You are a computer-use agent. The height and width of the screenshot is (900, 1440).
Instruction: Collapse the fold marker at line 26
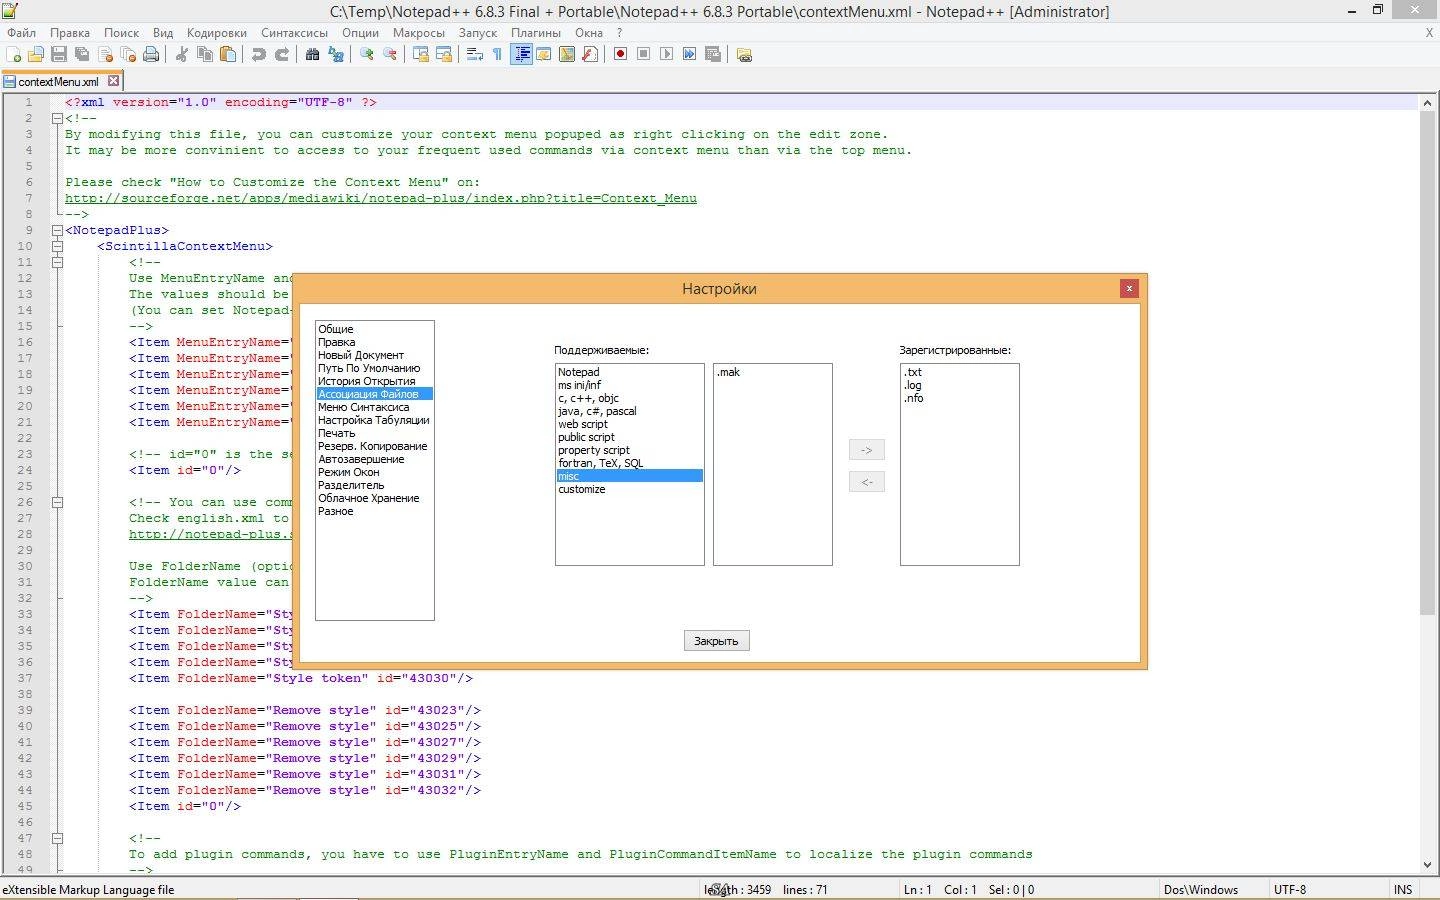tap(57, 502)
